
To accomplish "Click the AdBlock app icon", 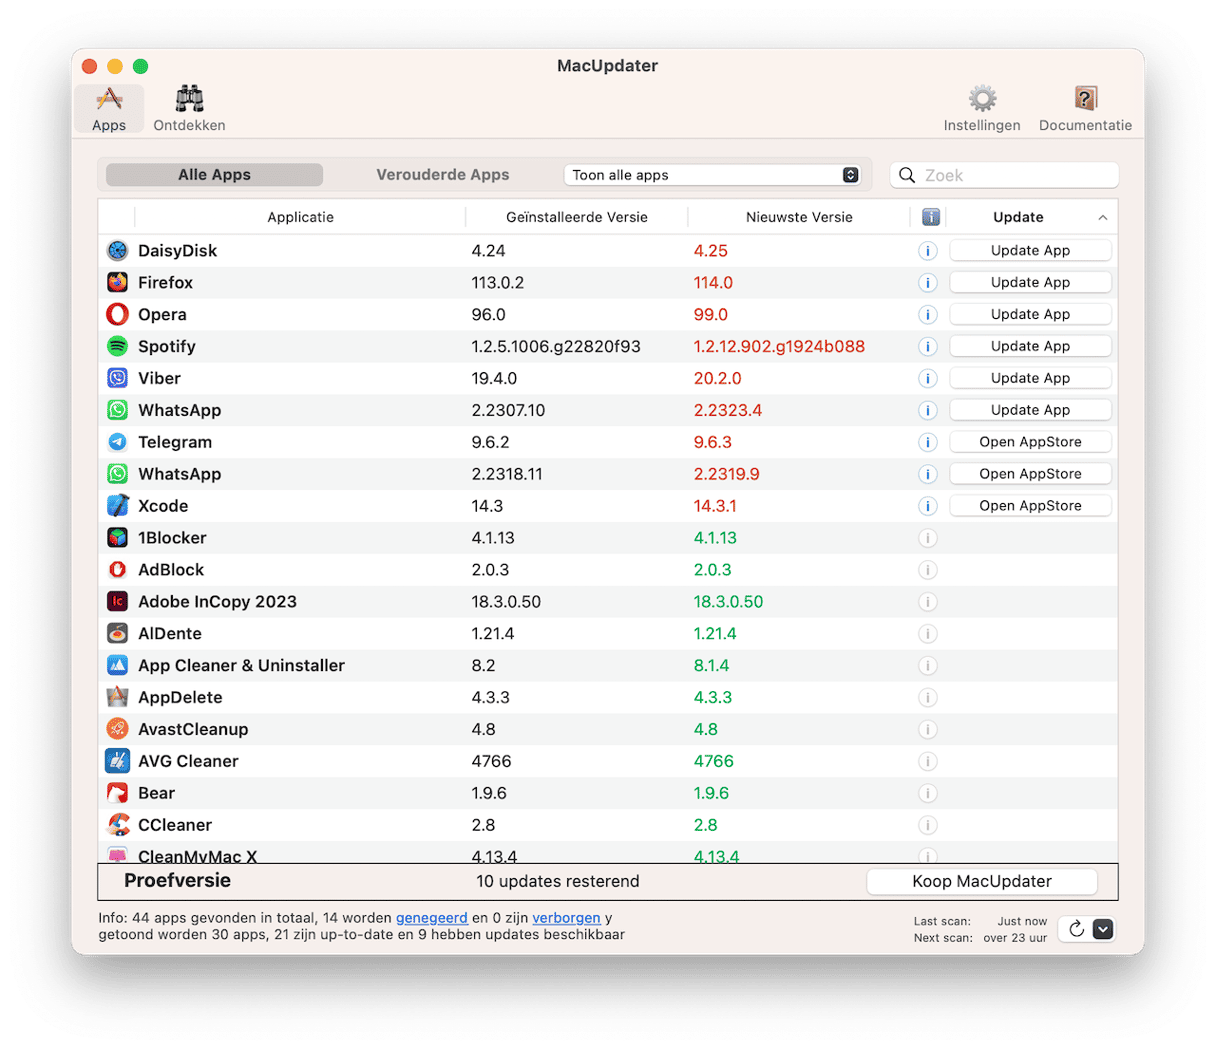I will click(x=117, y=570).
